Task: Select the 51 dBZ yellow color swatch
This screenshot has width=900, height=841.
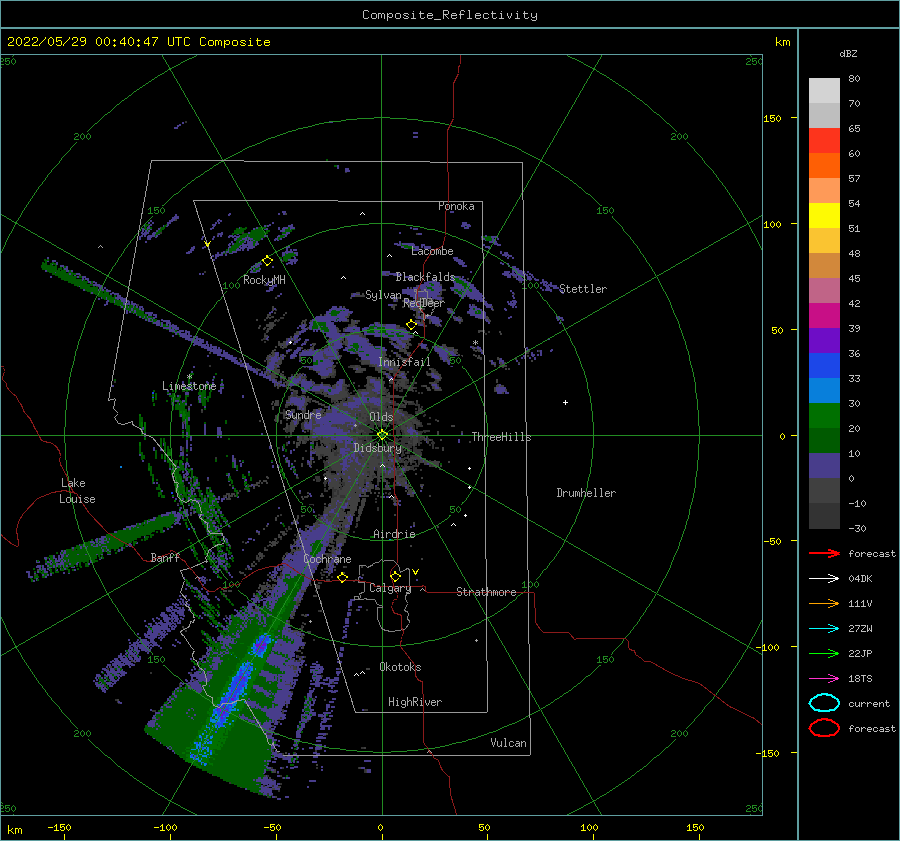Action: pos(824,216)
